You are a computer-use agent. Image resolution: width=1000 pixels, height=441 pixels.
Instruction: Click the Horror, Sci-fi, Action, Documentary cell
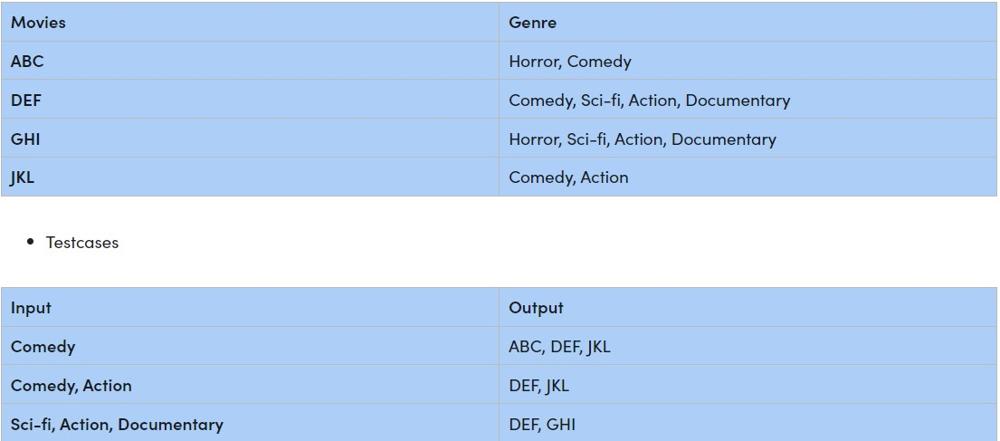click(x=747, y=138)
